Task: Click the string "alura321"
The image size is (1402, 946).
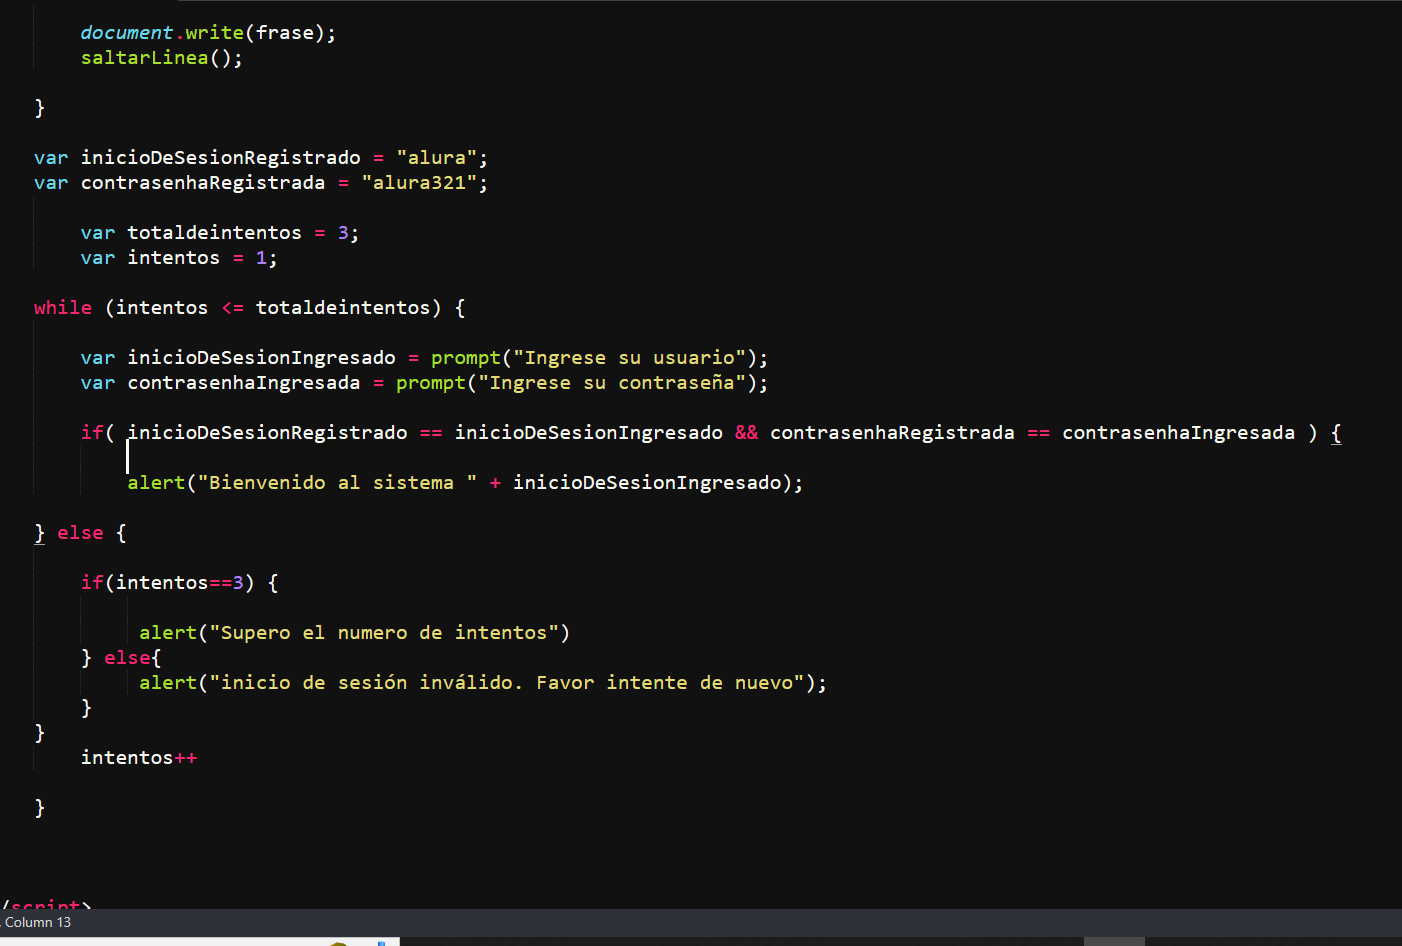Action: (x=419, y=183)
